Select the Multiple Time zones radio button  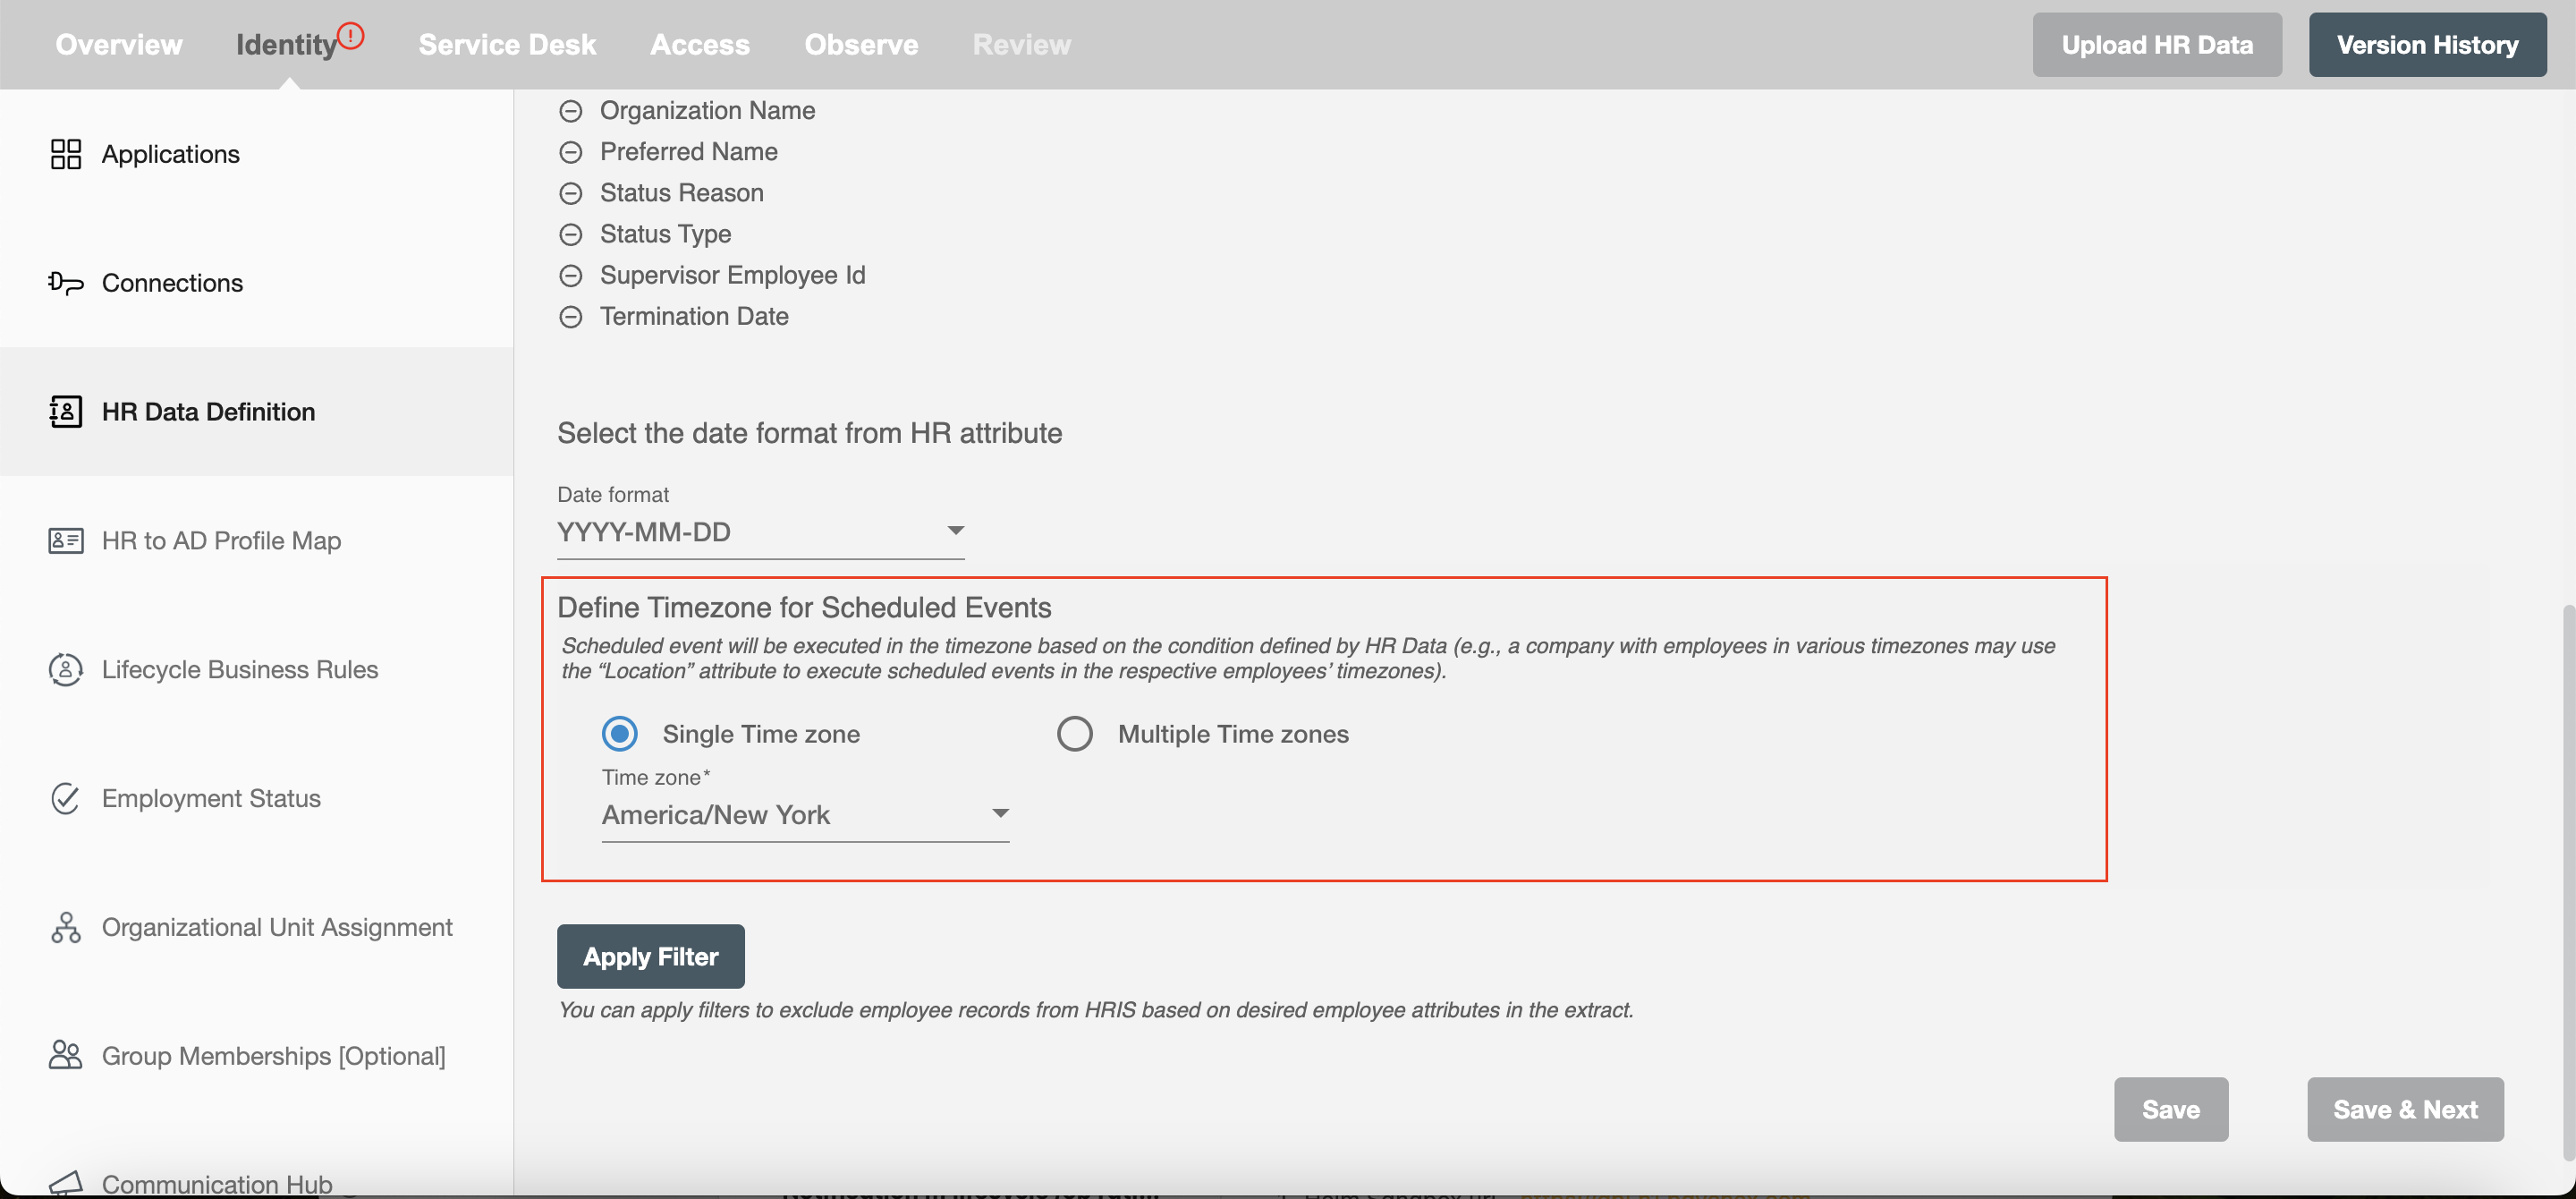(1074, 735)
